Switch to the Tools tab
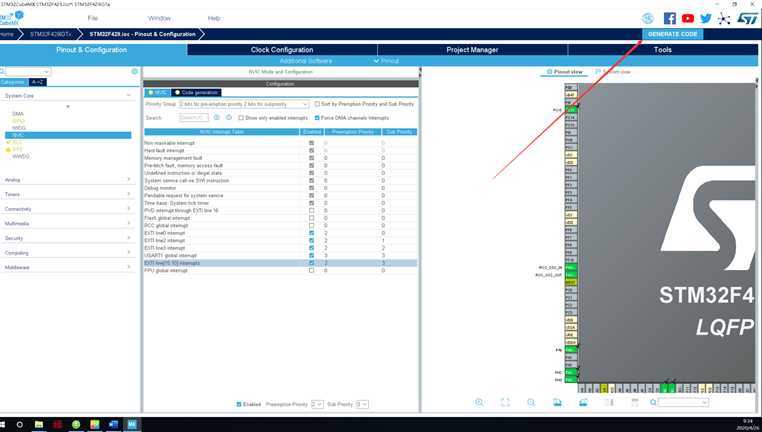Viewport: 762px width, 432px height. pos(662,50)
